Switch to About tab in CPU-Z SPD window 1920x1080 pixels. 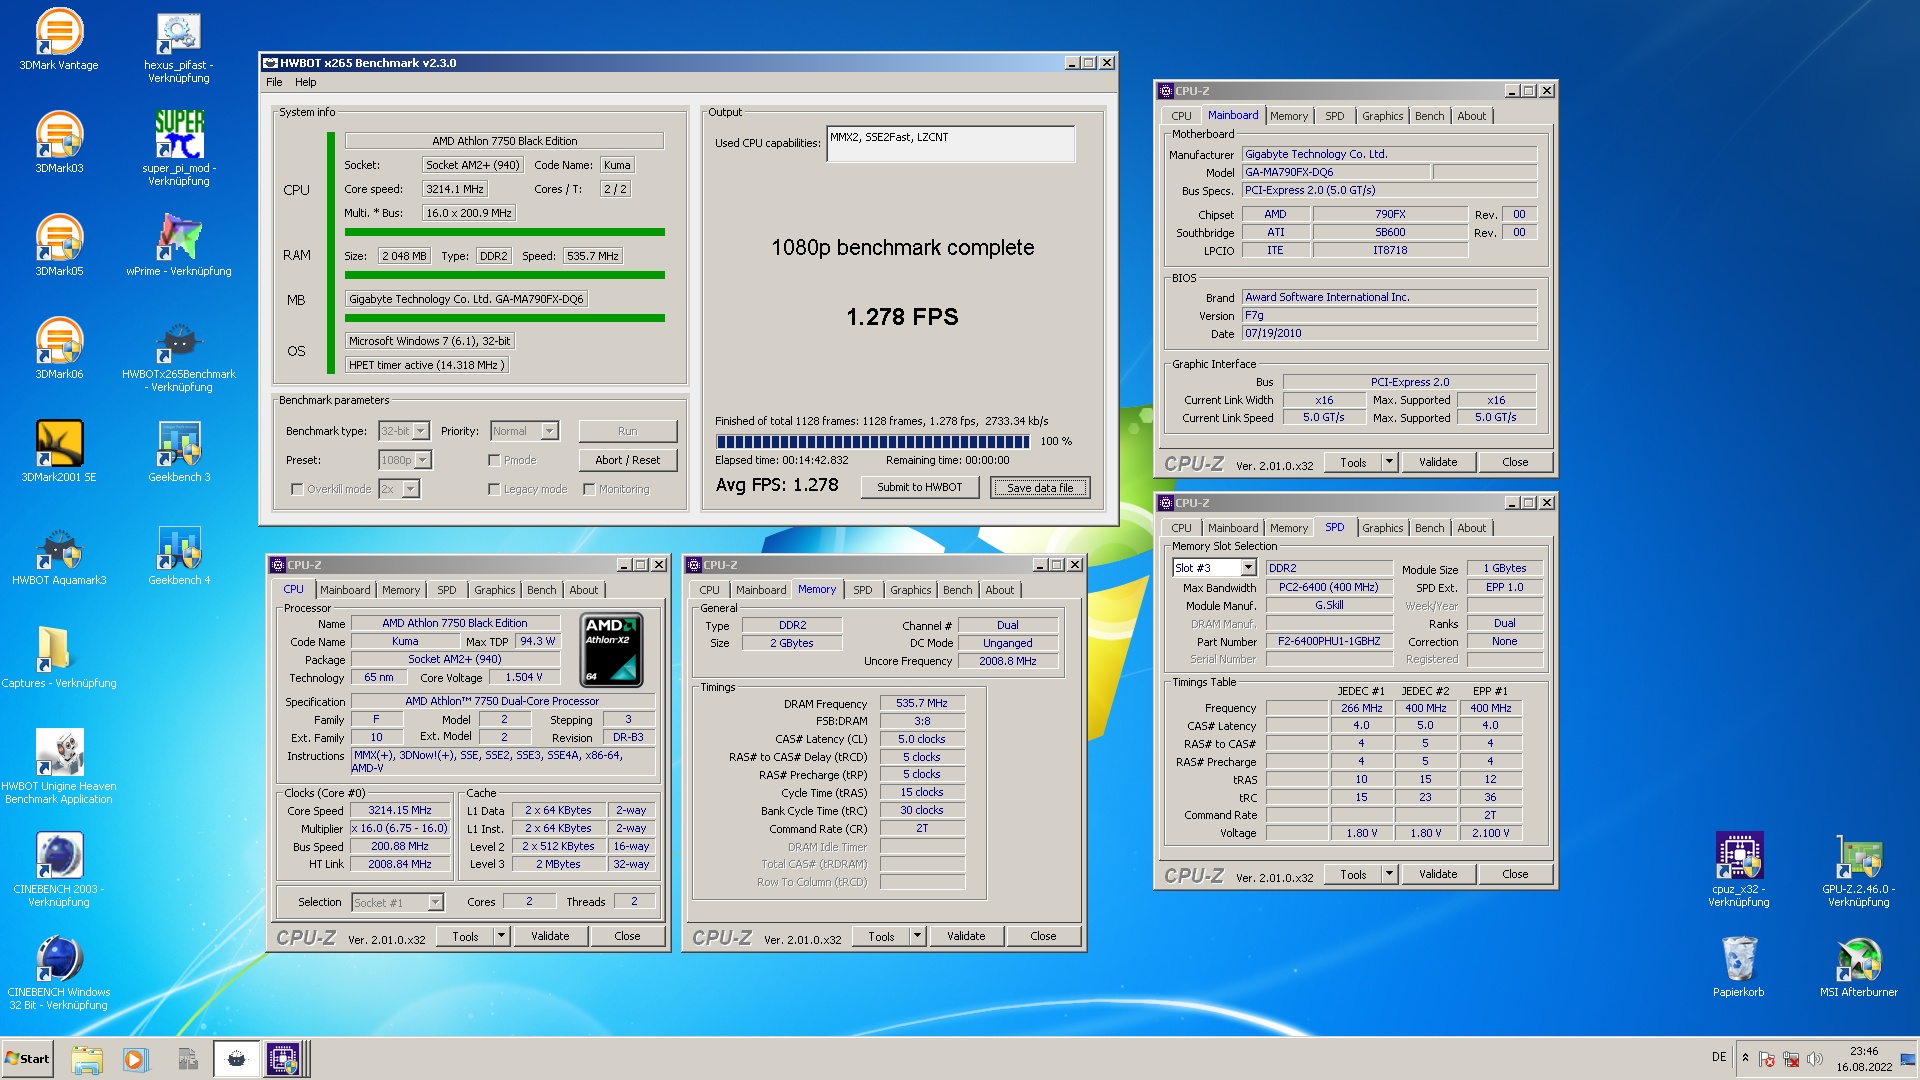(x=1471, y=528)
